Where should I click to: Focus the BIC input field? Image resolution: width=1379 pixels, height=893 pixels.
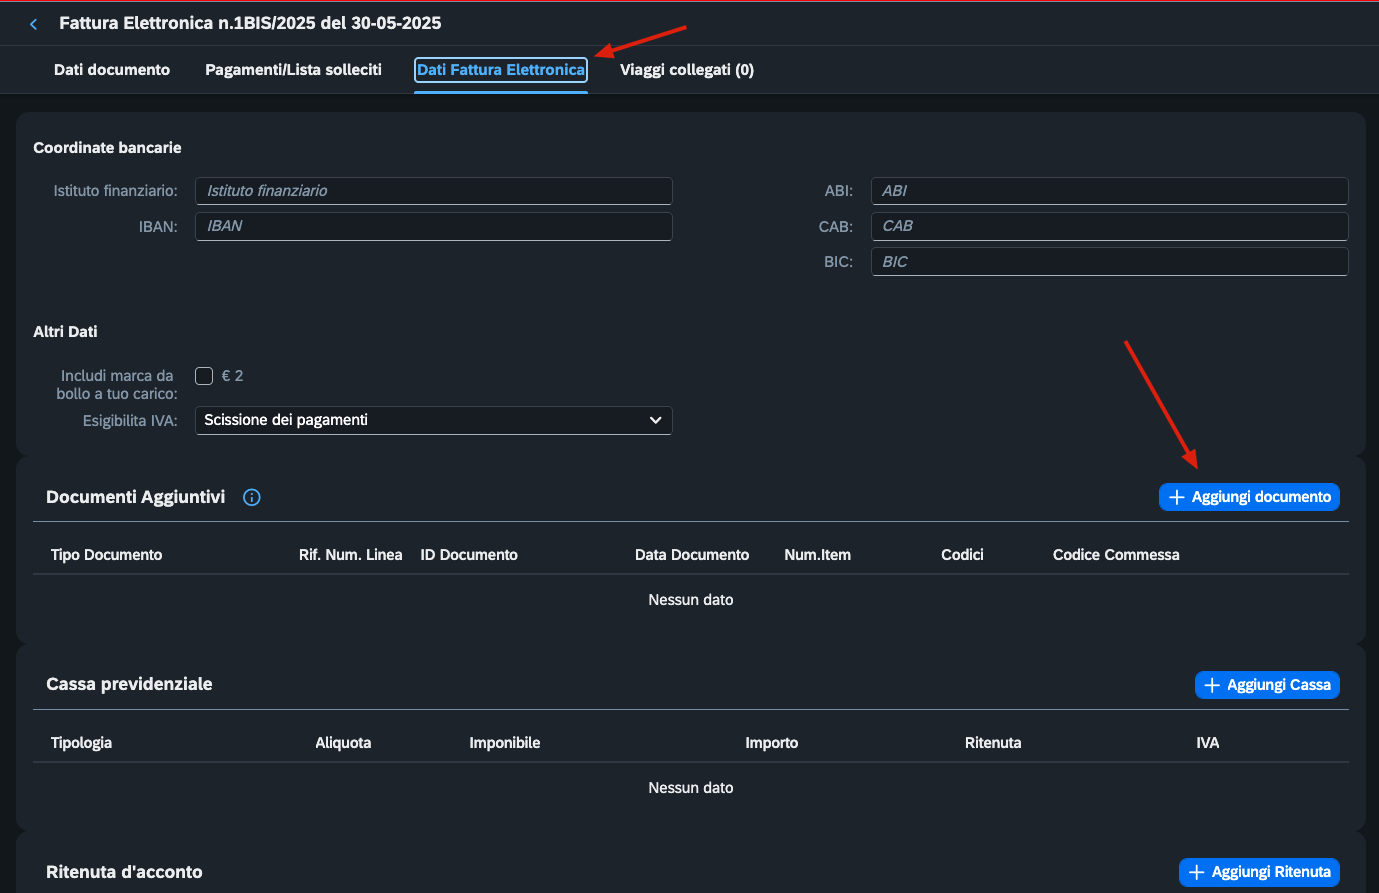pos(1109,262)
